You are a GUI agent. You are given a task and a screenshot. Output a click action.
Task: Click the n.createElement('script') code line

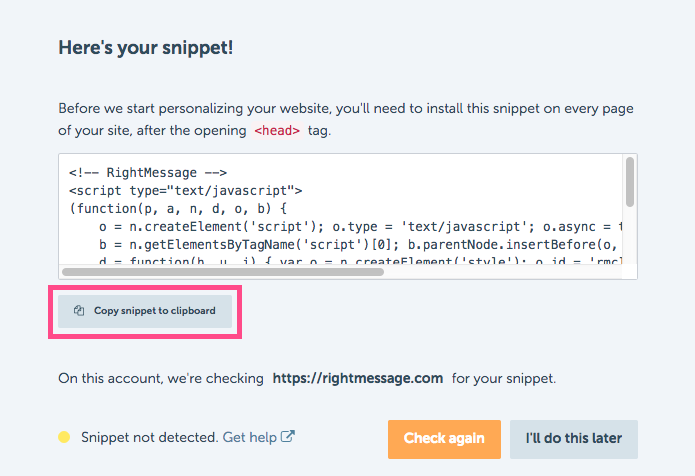pyautogui.click(x=360, y=226)
